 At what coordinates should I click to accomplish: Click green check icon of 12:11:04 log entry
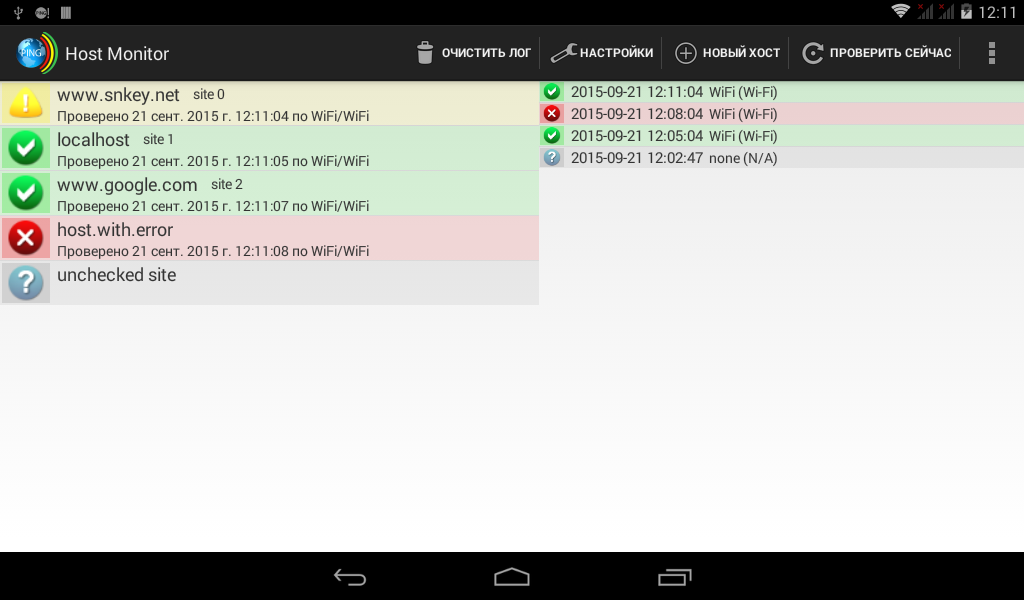552,92
